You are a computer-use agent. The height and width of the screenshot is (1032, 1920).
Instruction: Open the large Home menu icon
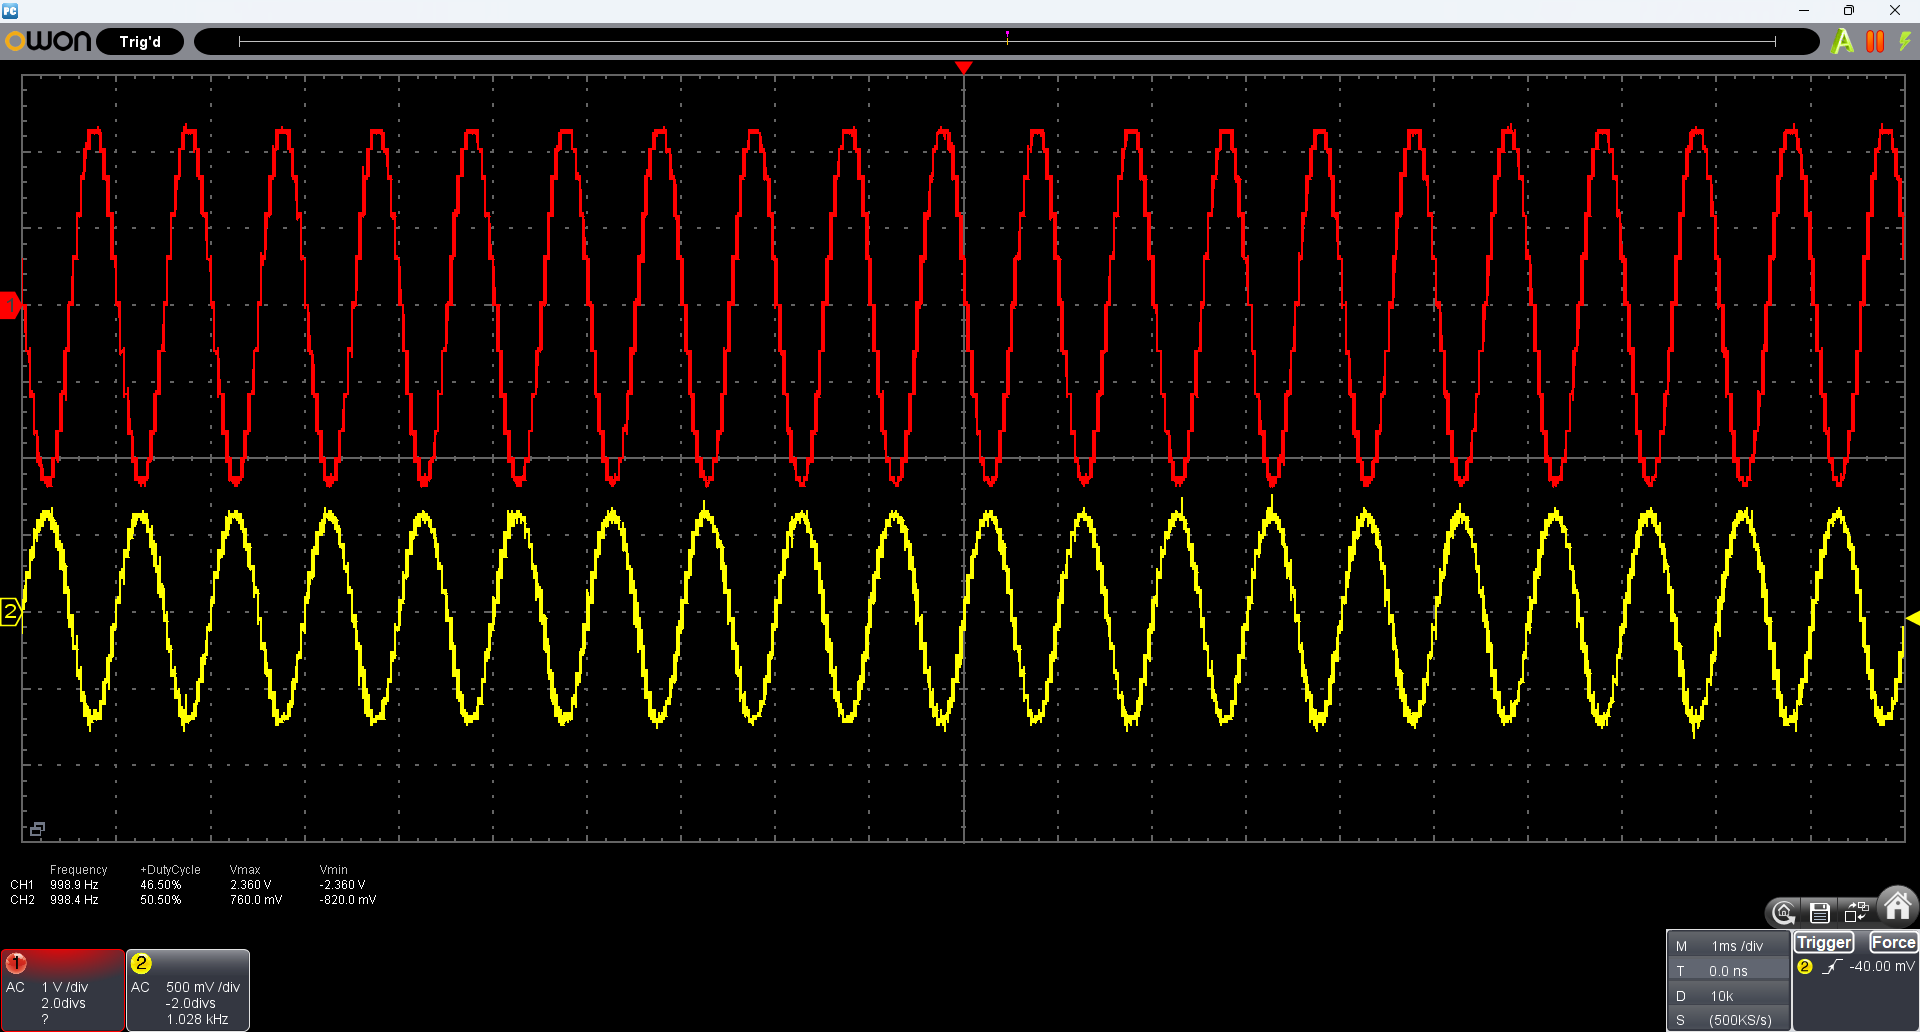pos(1898,906)
